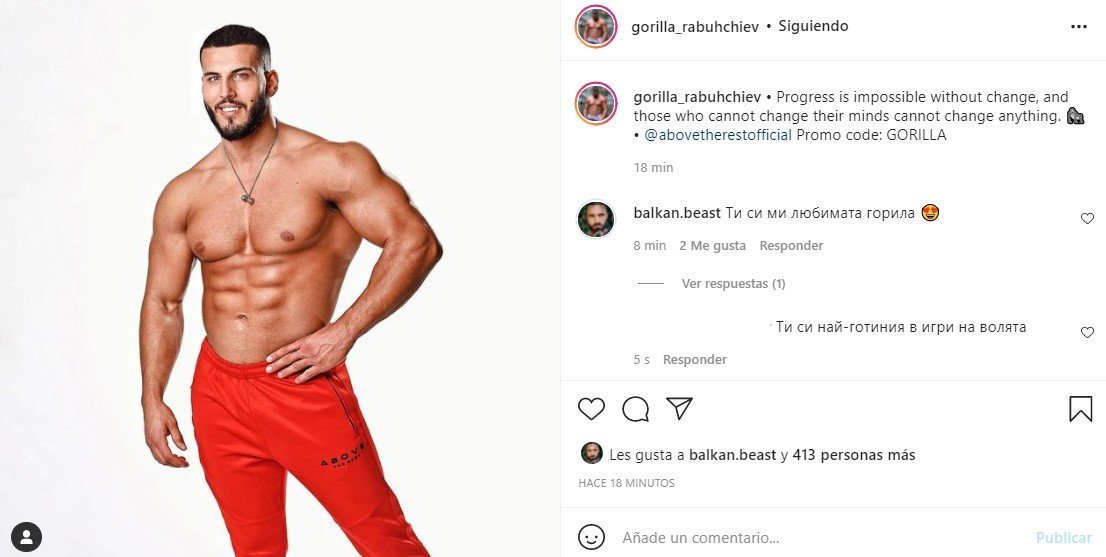
Task: Open the comment bubble icon
Action: point(635,409)
